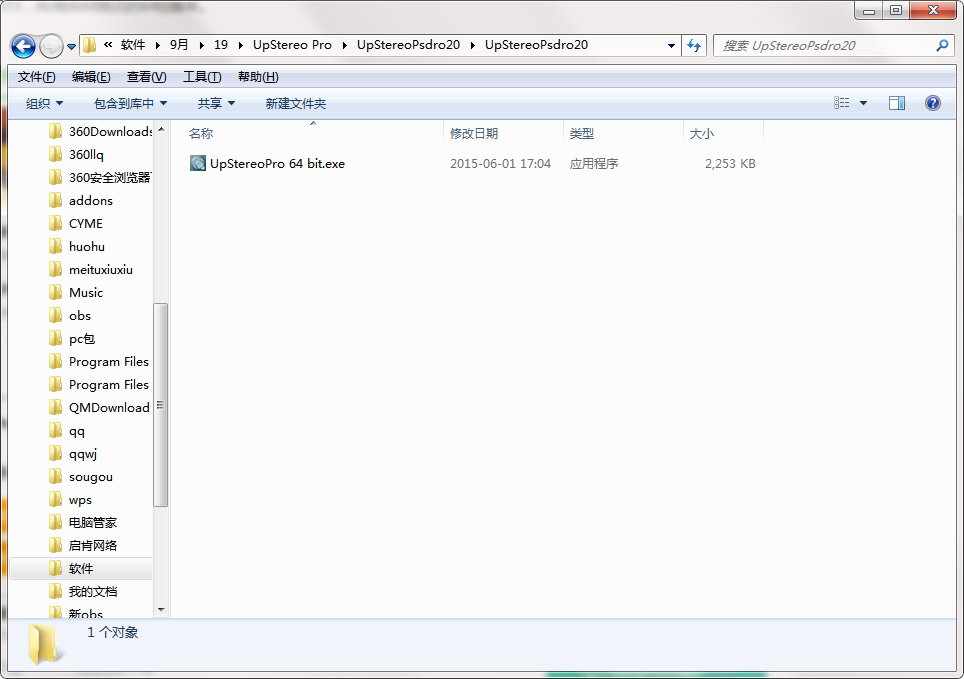This screenshot has width=964, height=679.
Task: Click the change view icon
Action: 842,103
